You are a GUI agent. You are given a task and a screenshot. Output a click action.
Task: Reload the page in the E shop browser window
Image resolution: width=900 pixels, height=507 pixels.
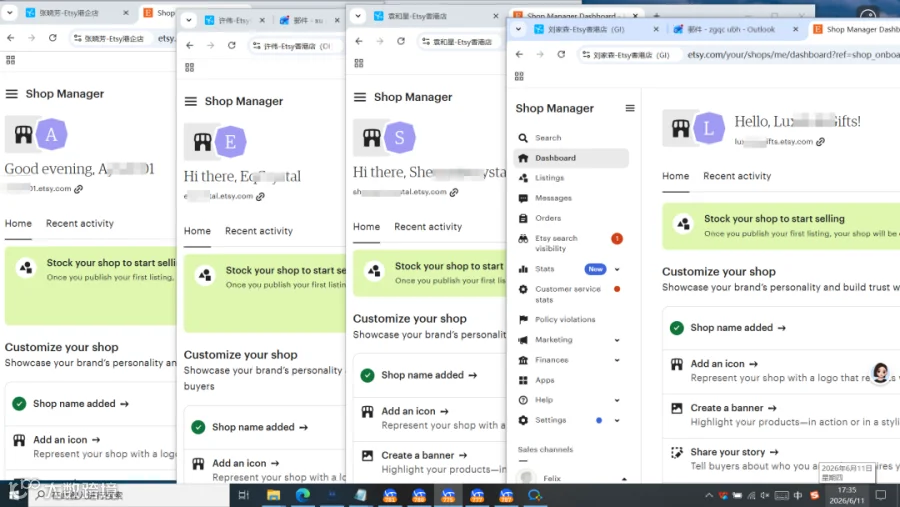click(232, 45)
